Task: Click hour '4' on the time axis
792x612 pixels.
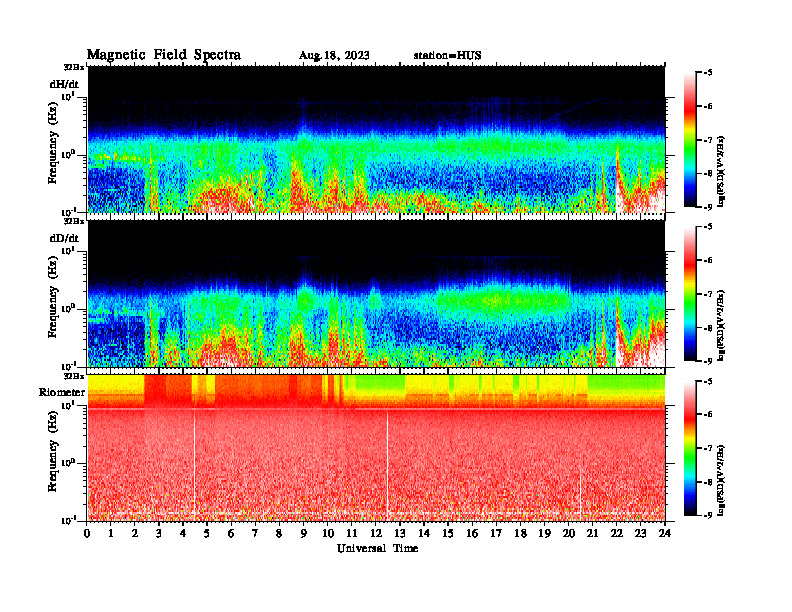Action: click(183, 533)
